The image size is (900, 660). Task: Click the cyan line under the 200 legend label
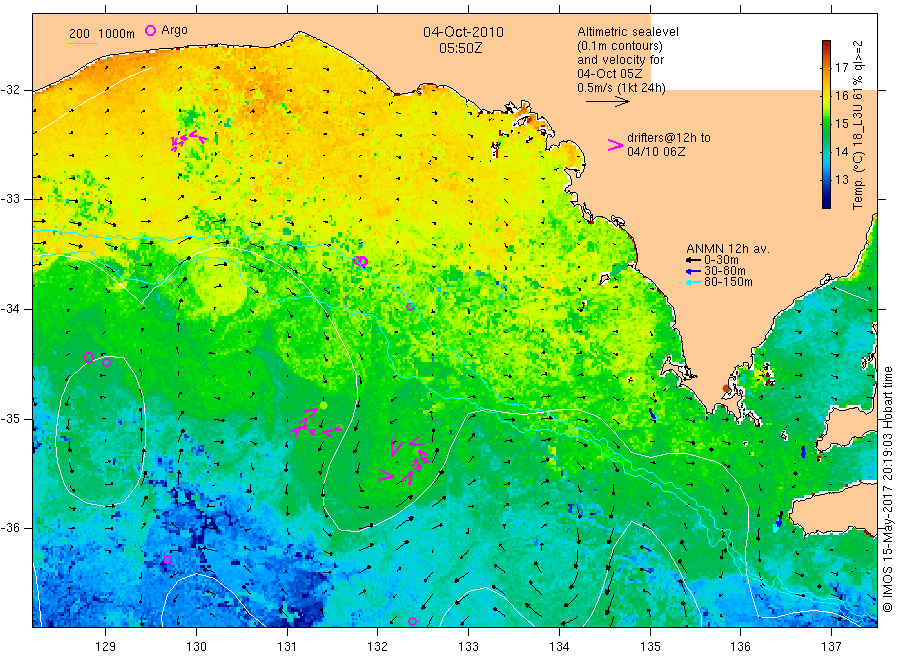point(83,43)
